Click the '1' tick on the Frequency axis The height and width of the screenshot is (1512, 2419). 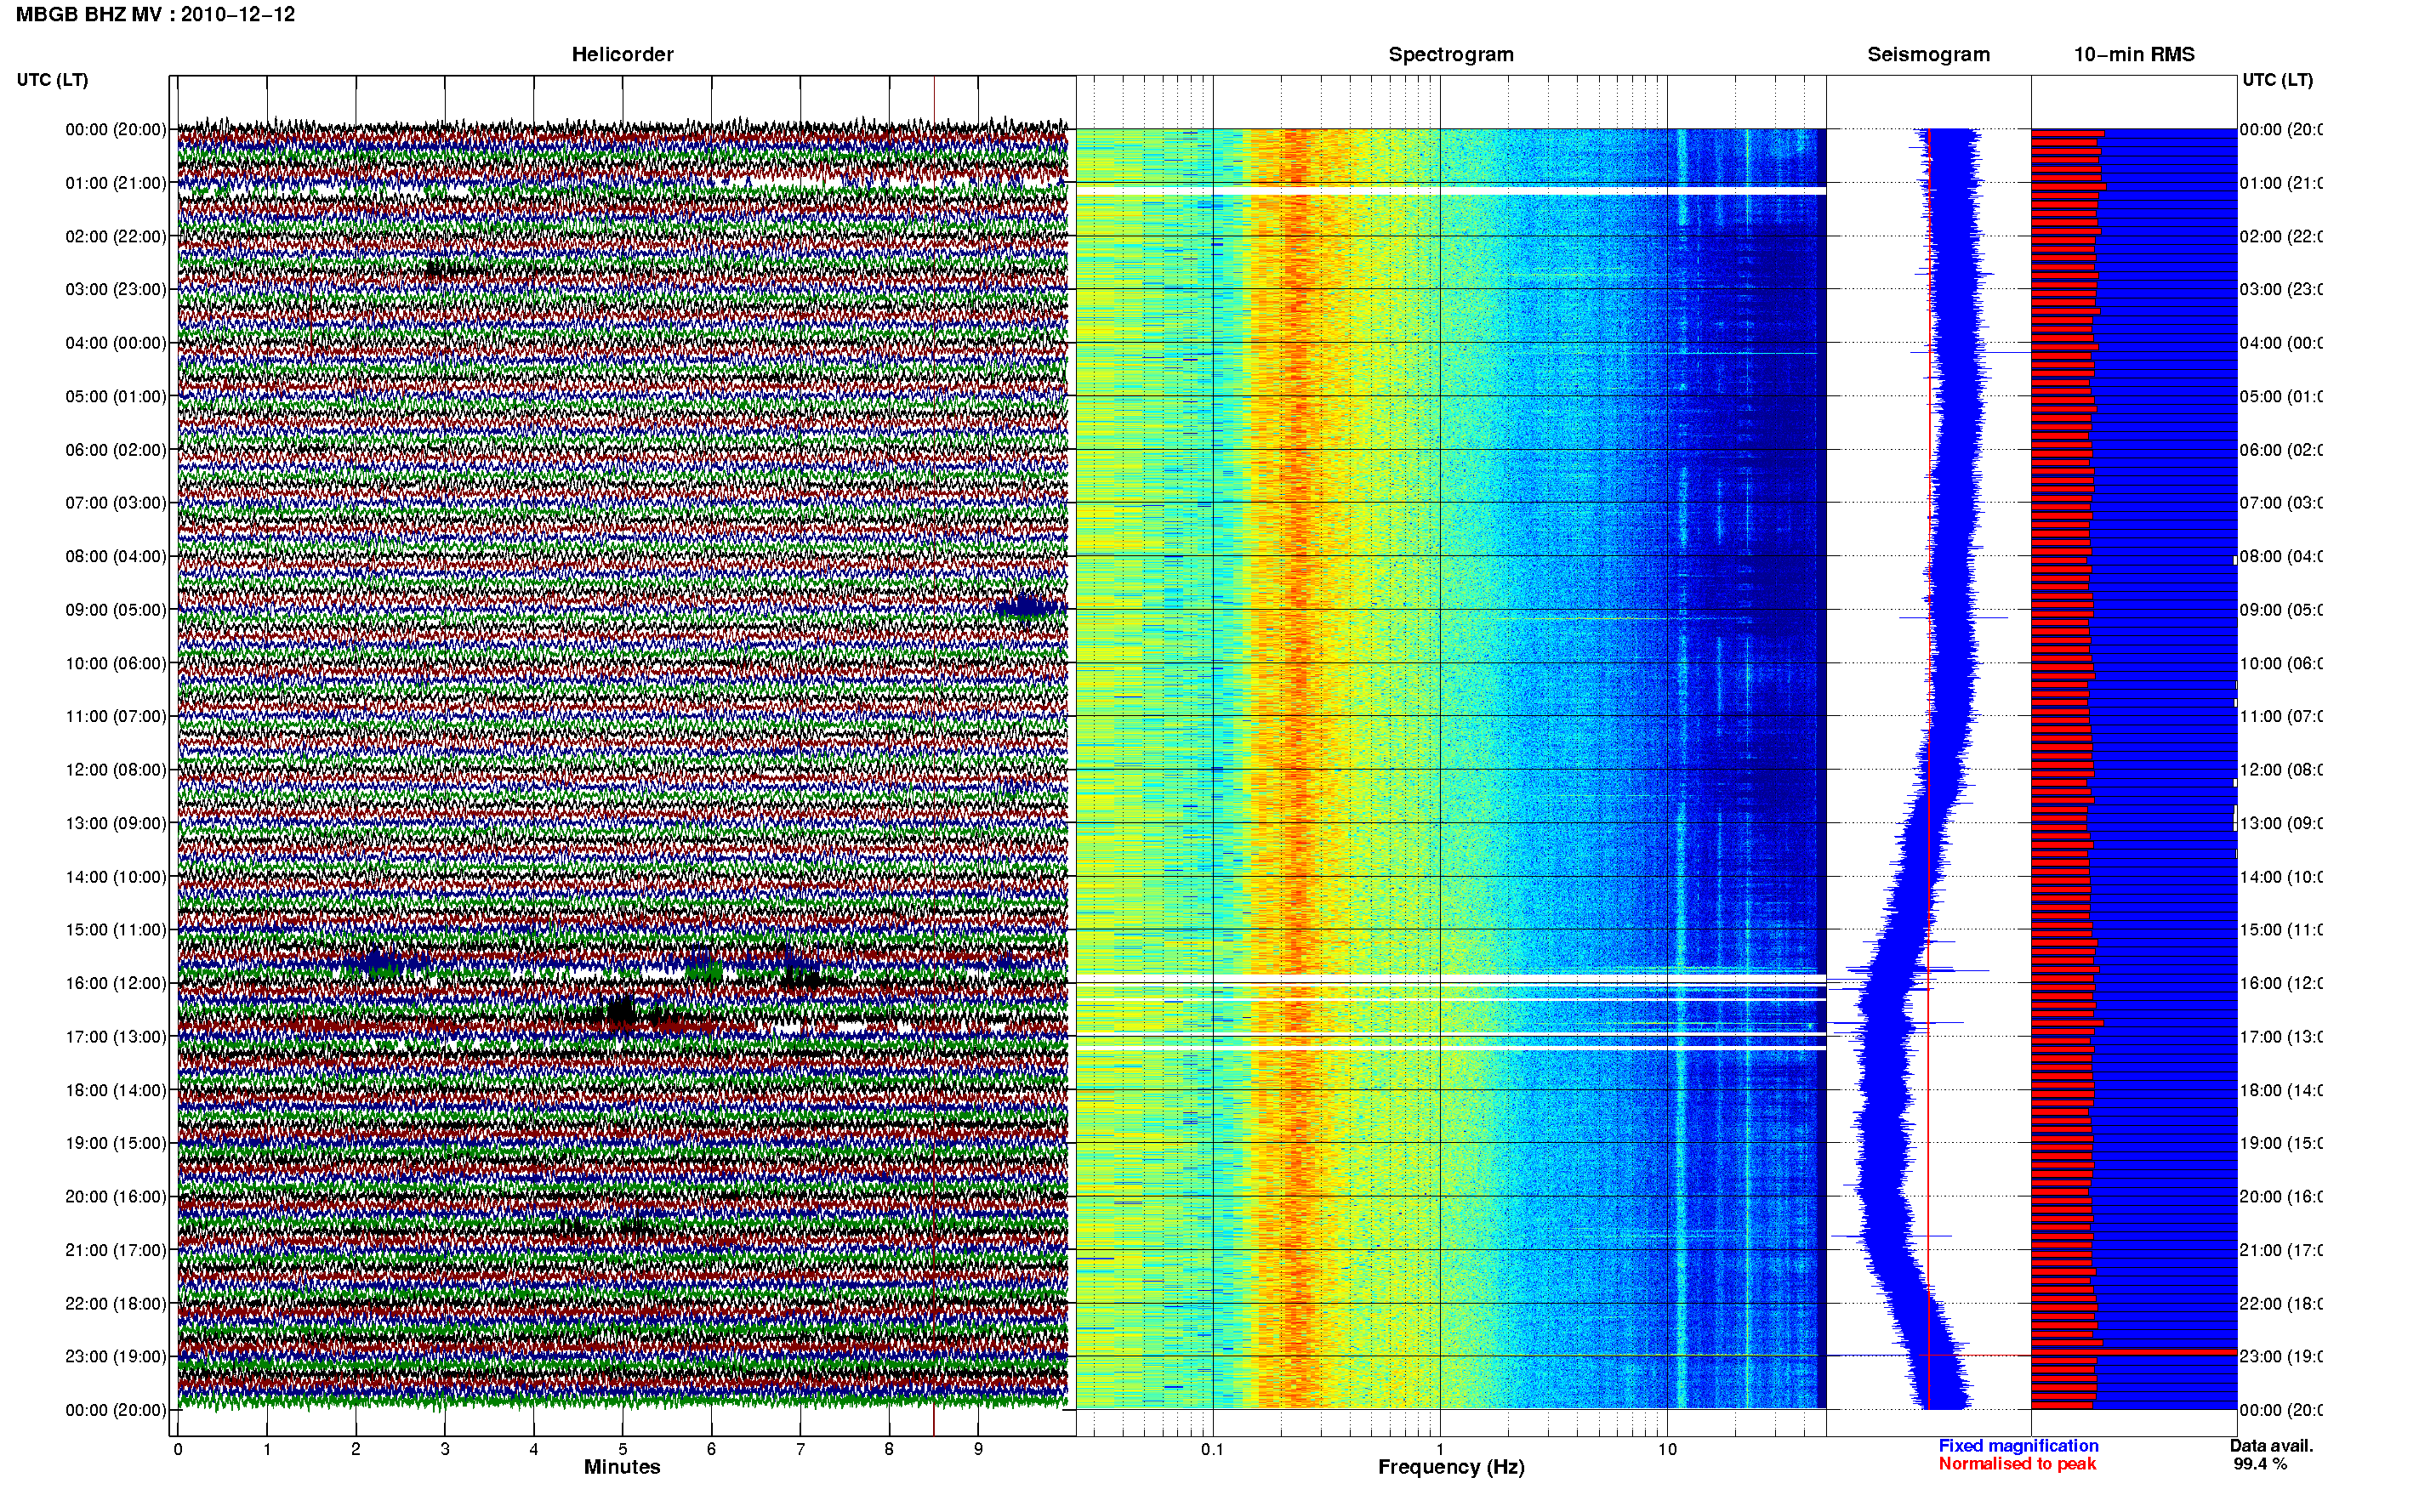1440,1449
